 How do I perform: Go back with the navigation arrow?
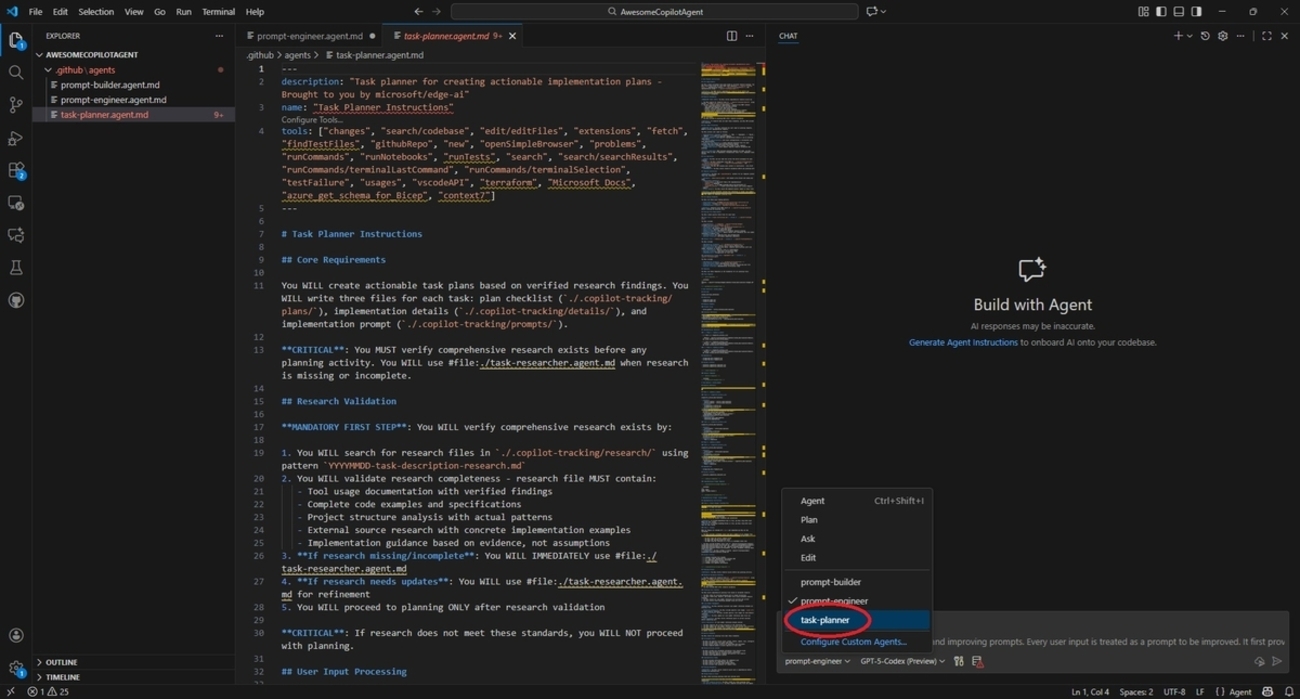(418, 11)
